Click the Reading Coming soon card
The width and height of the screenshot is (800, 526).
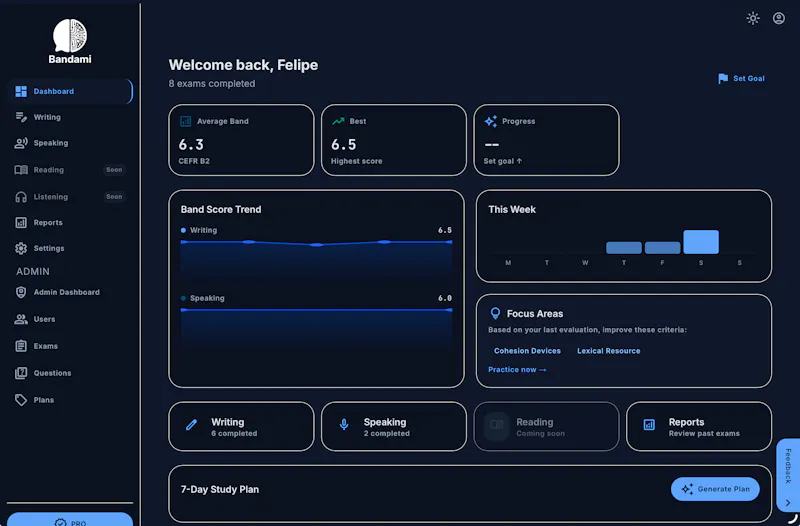click(x=546, y=427)
